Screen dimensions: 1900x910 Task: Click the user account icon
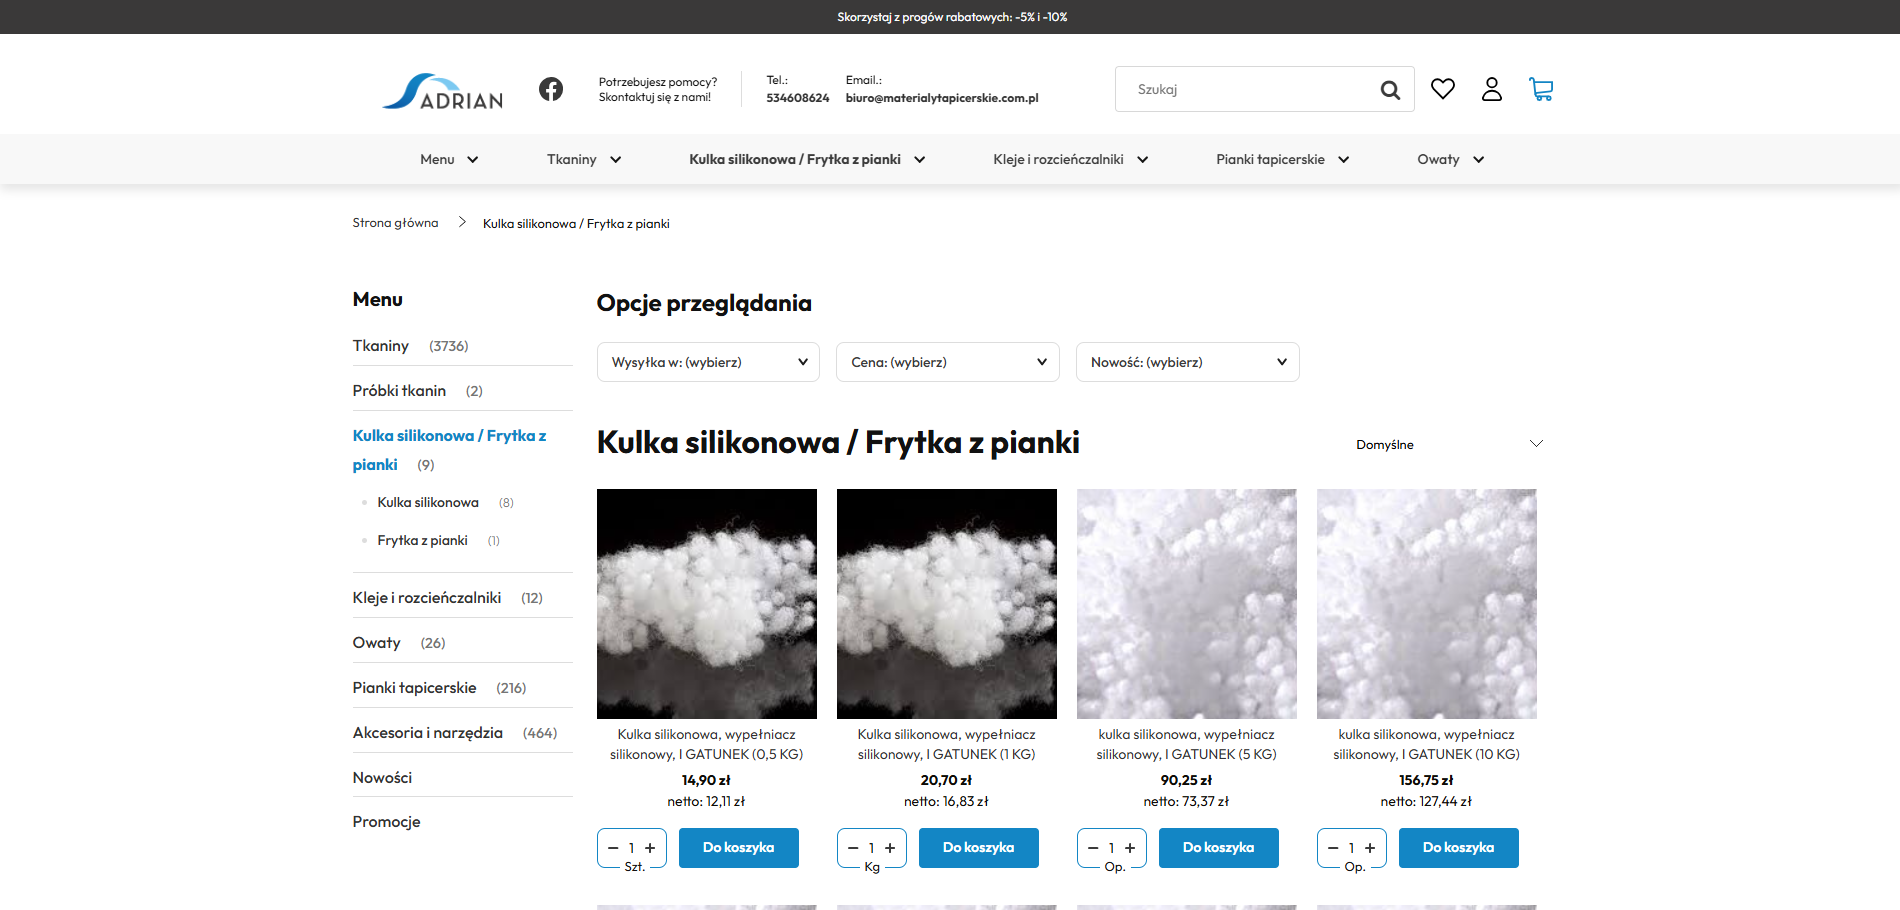pyautogui.click(x=1492, y=89)
